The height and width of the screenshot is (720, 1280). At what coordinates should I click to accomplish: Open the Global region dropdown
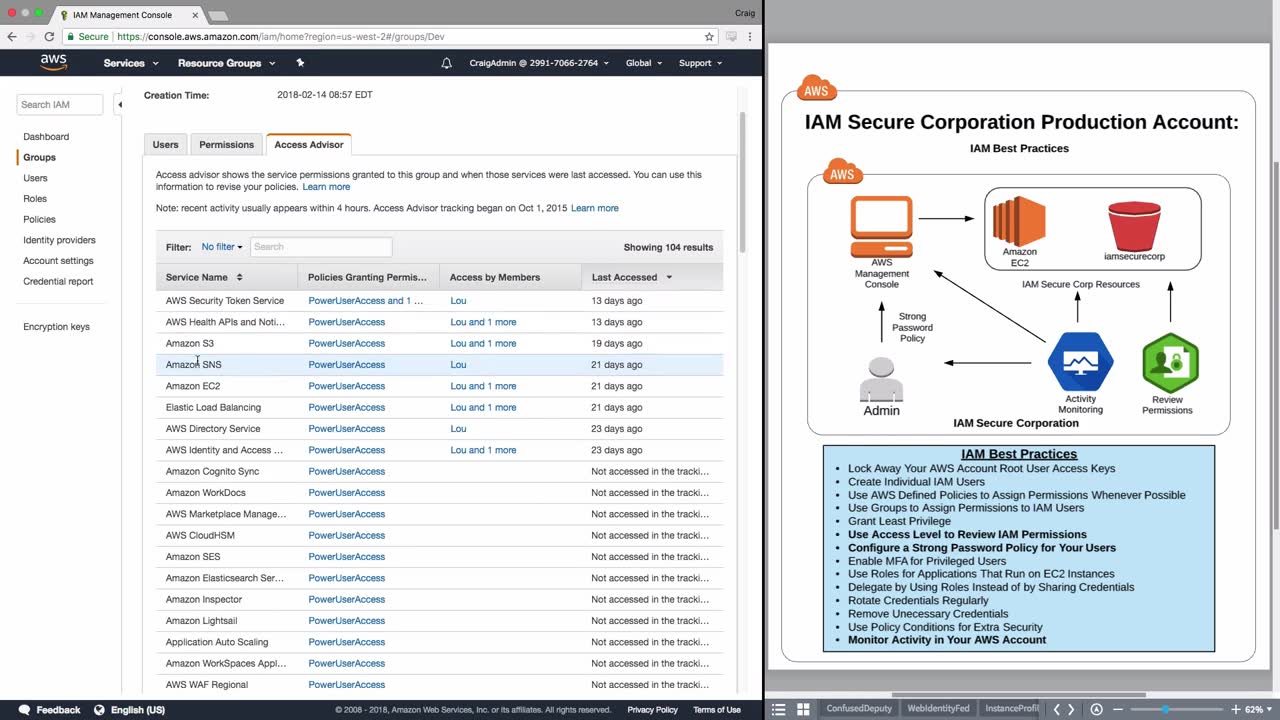click(x=644, y=63)
